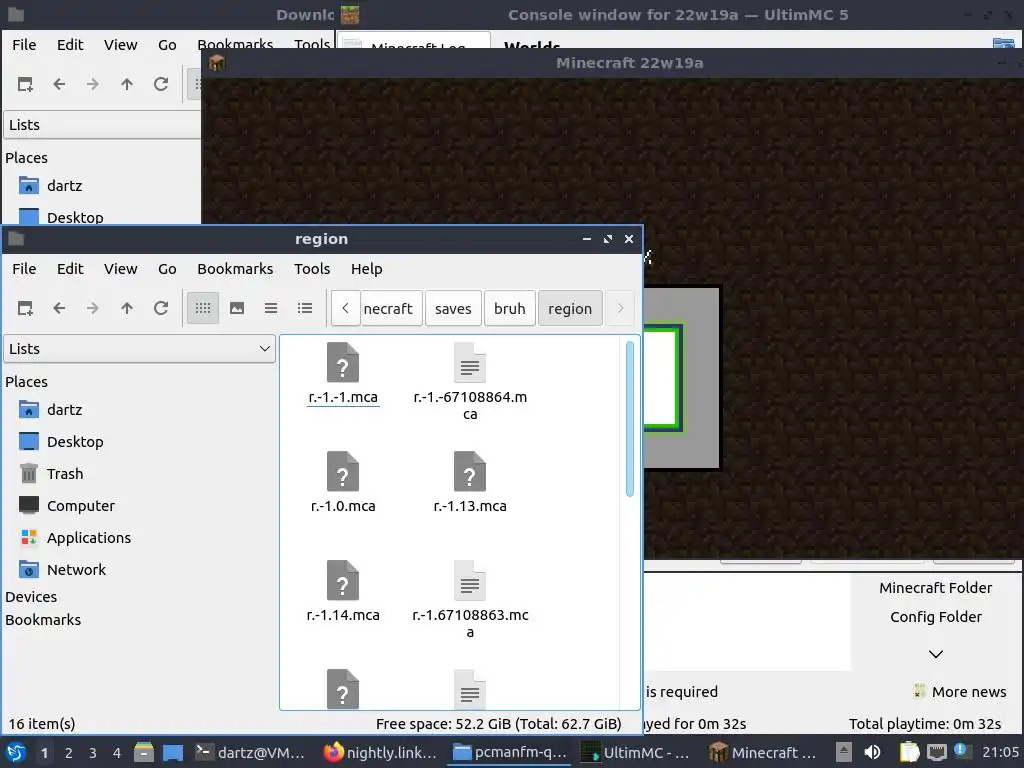Open the File menu in the region window
1024x768 pixels.
24,269
